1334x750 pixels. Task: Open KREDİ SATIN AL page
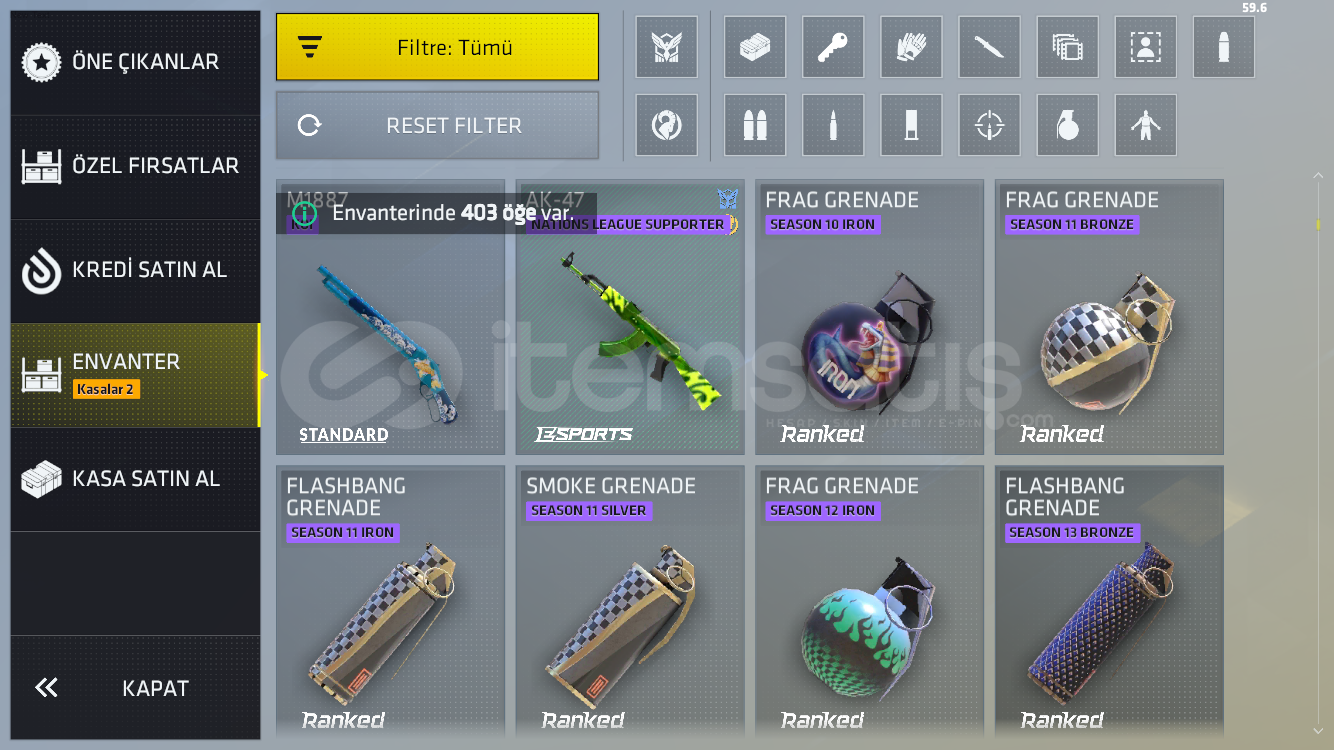pyautogui.click(x=135, y=270)
